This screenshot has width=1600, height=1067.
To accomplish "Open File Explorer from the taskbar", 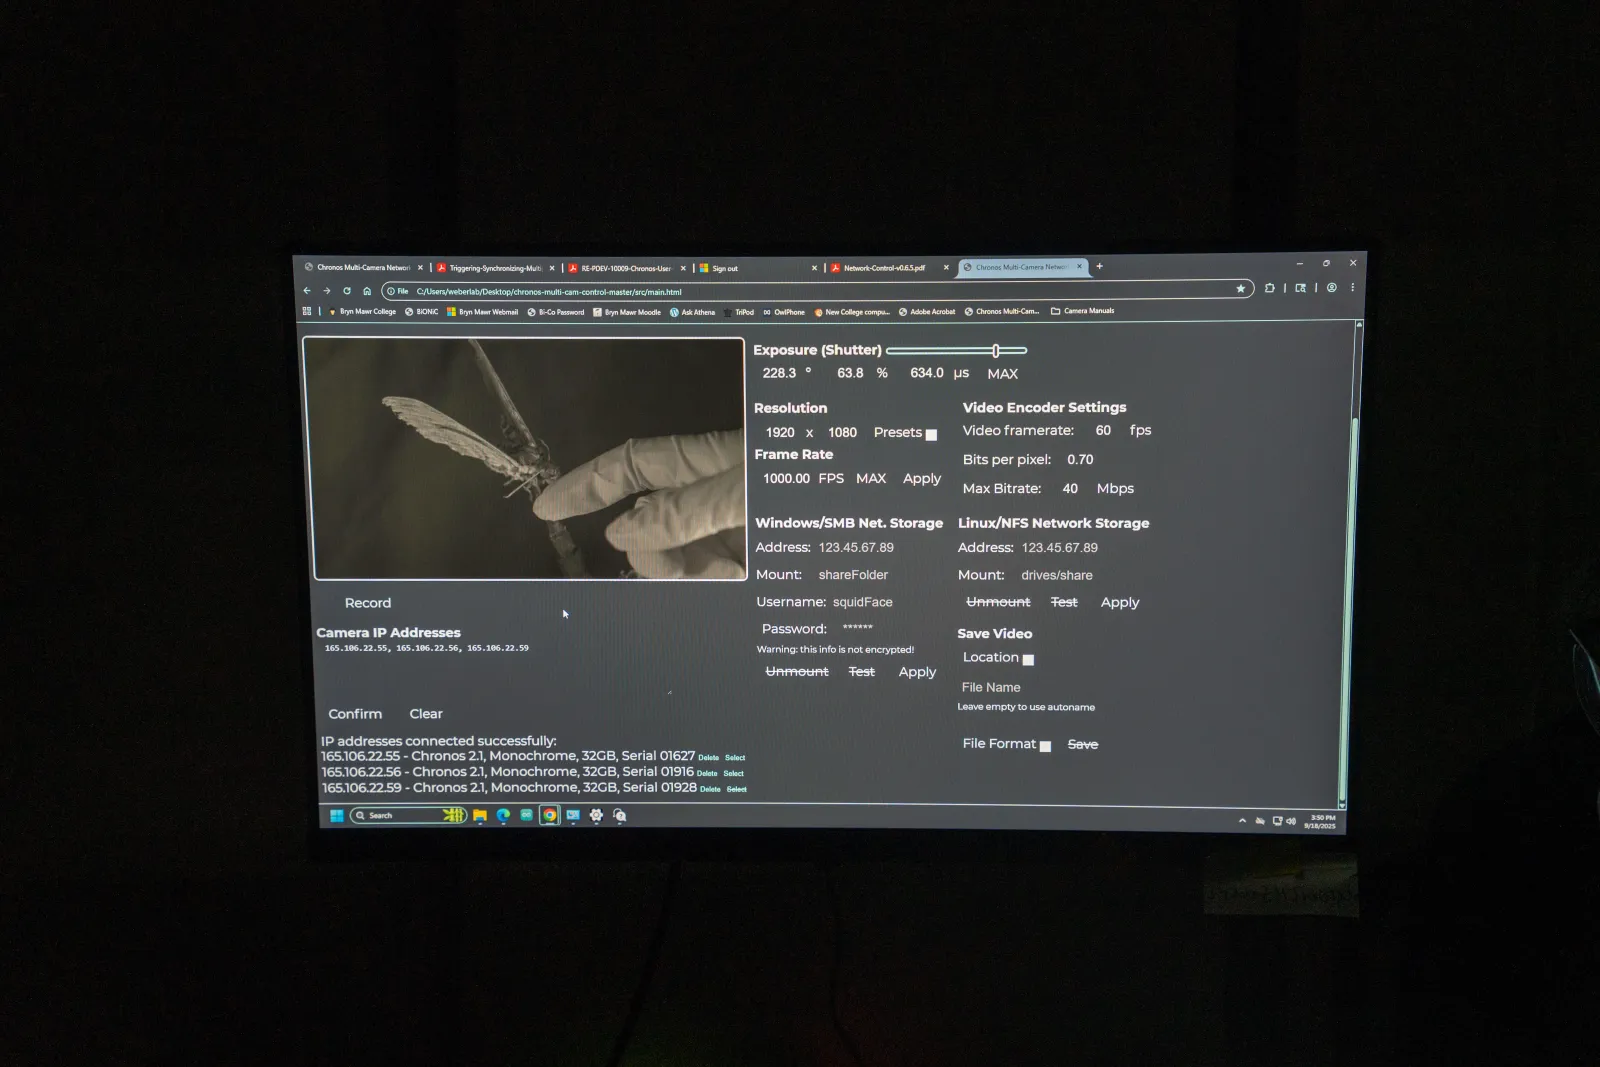I will [x=480, y=816].
